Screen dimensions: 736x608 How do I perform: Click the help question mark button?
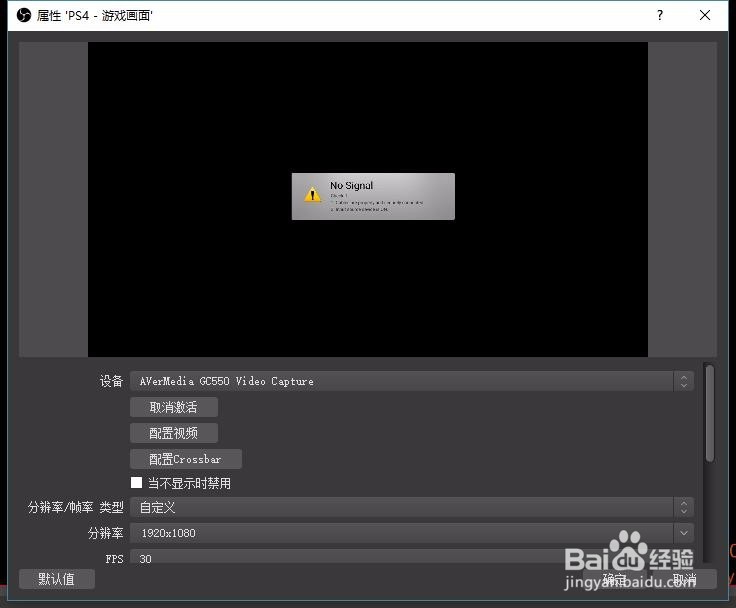[660, 15]
